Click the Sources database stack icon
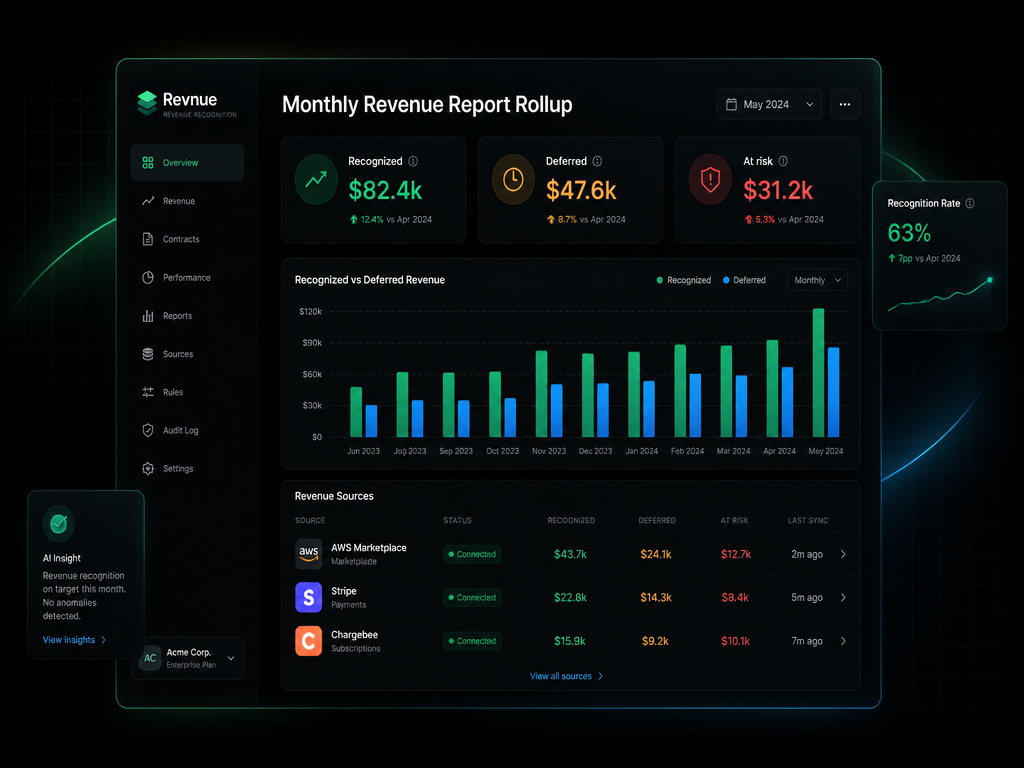 click(148, 354)
